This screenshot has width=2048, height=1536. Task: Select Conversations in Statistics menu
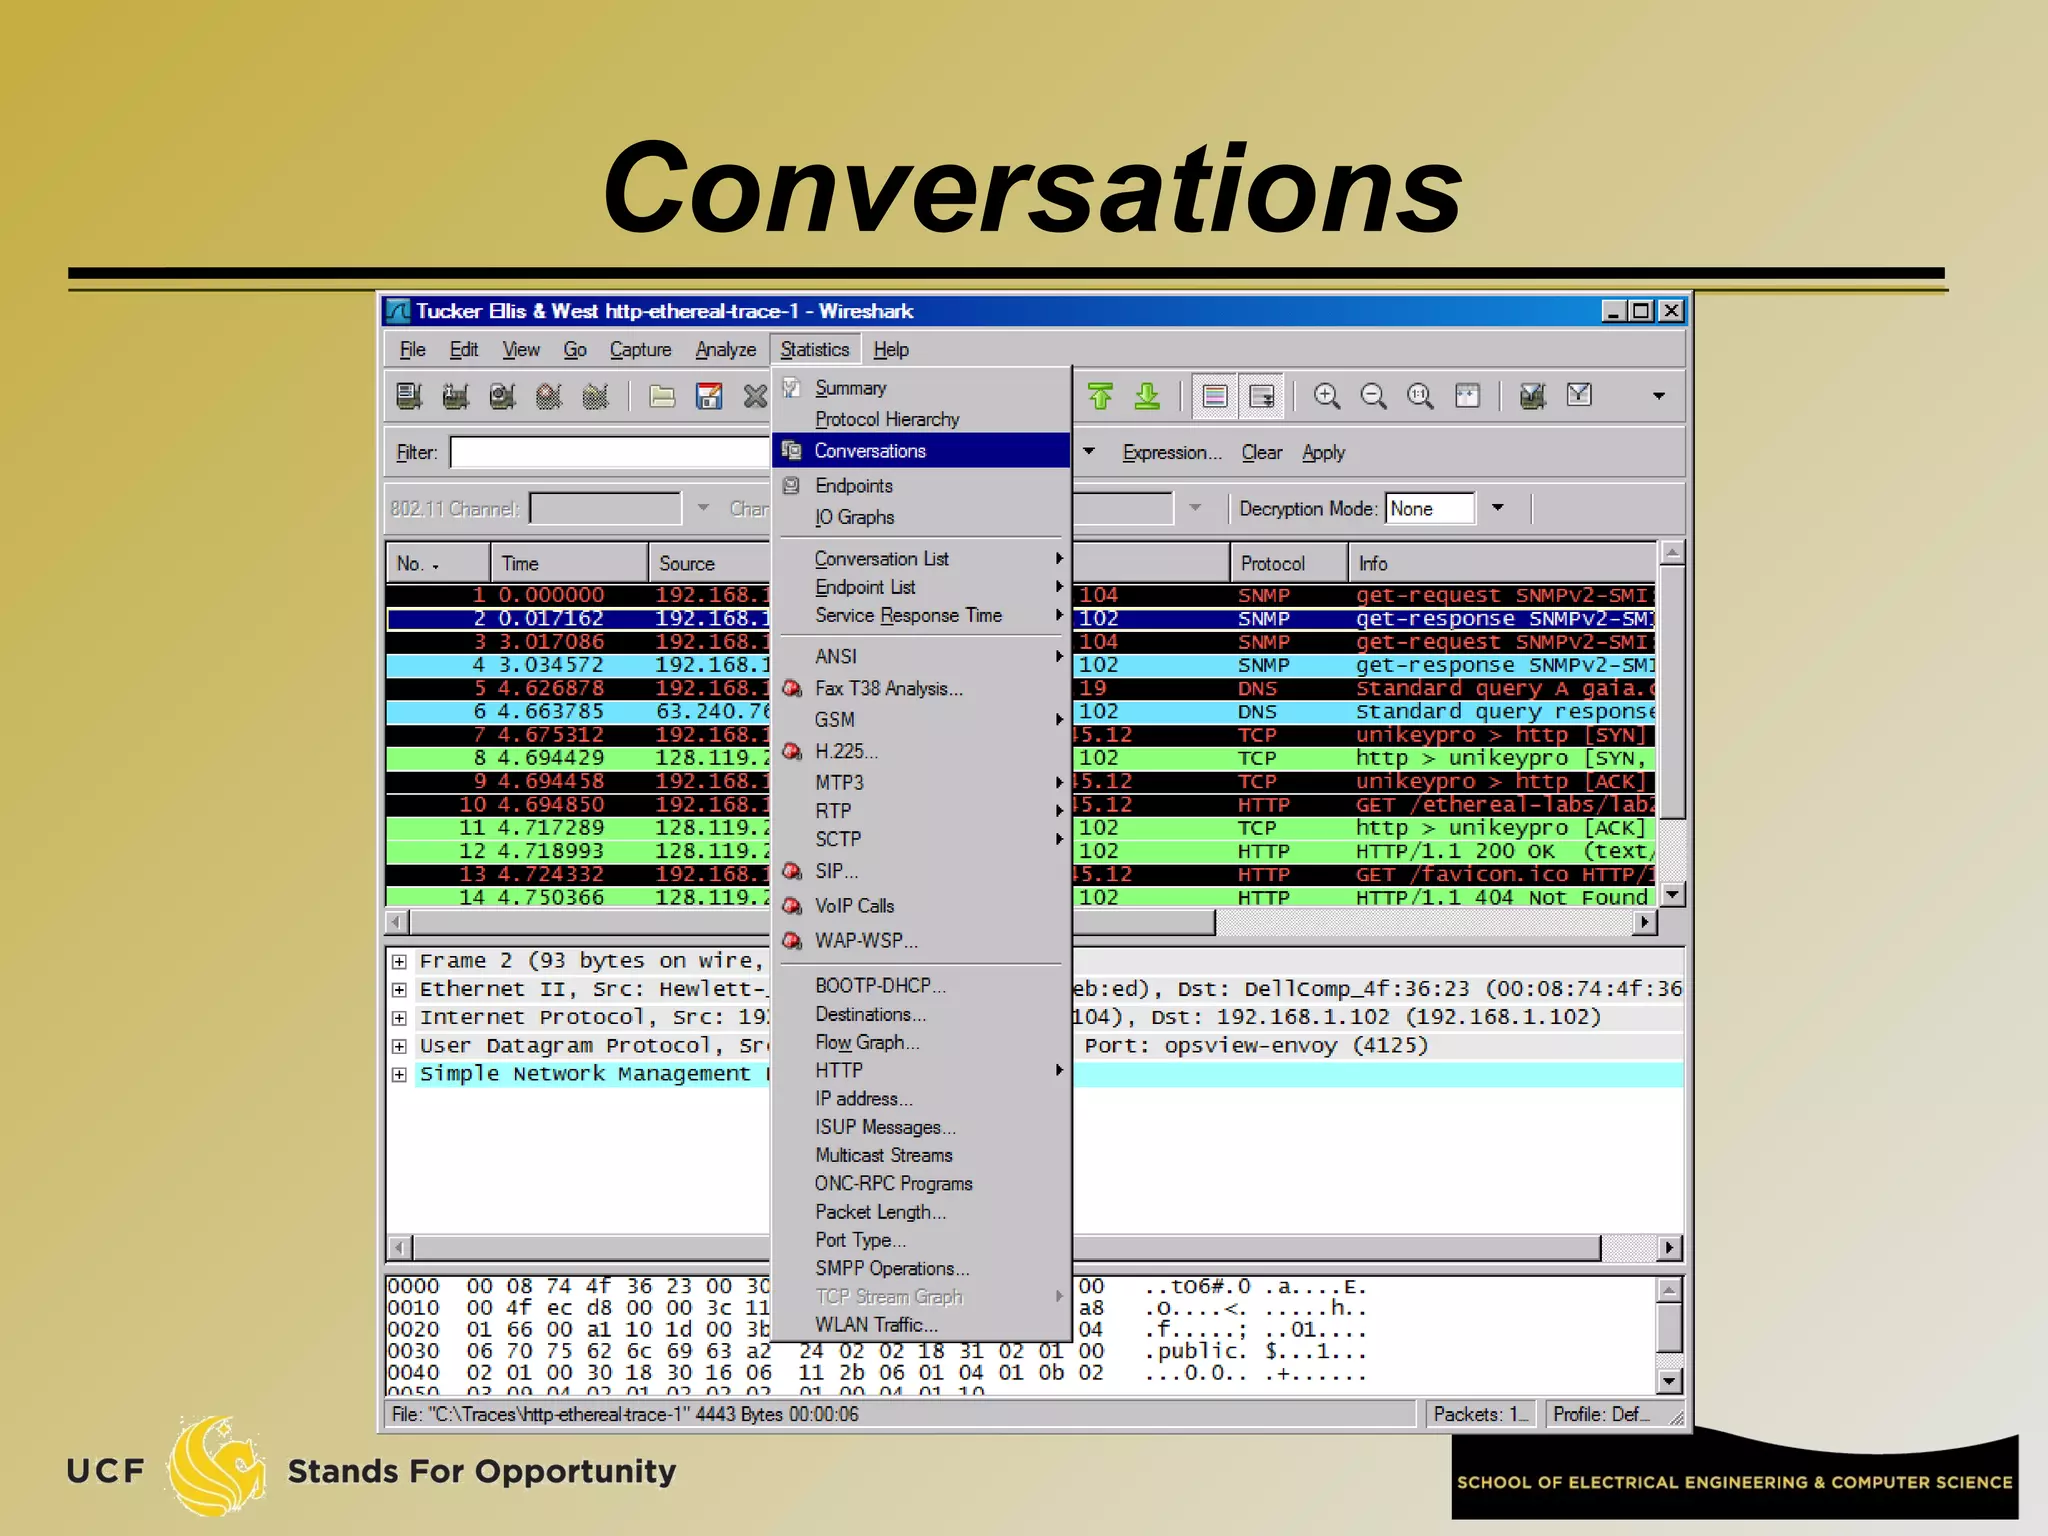[x=920, y=451]
